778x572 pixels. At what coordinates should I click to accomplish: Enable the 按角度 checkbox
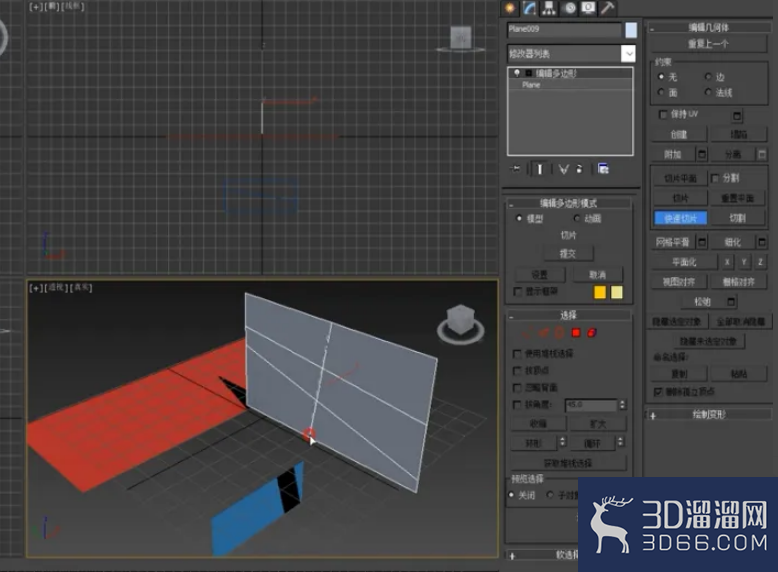pos(517,405)
